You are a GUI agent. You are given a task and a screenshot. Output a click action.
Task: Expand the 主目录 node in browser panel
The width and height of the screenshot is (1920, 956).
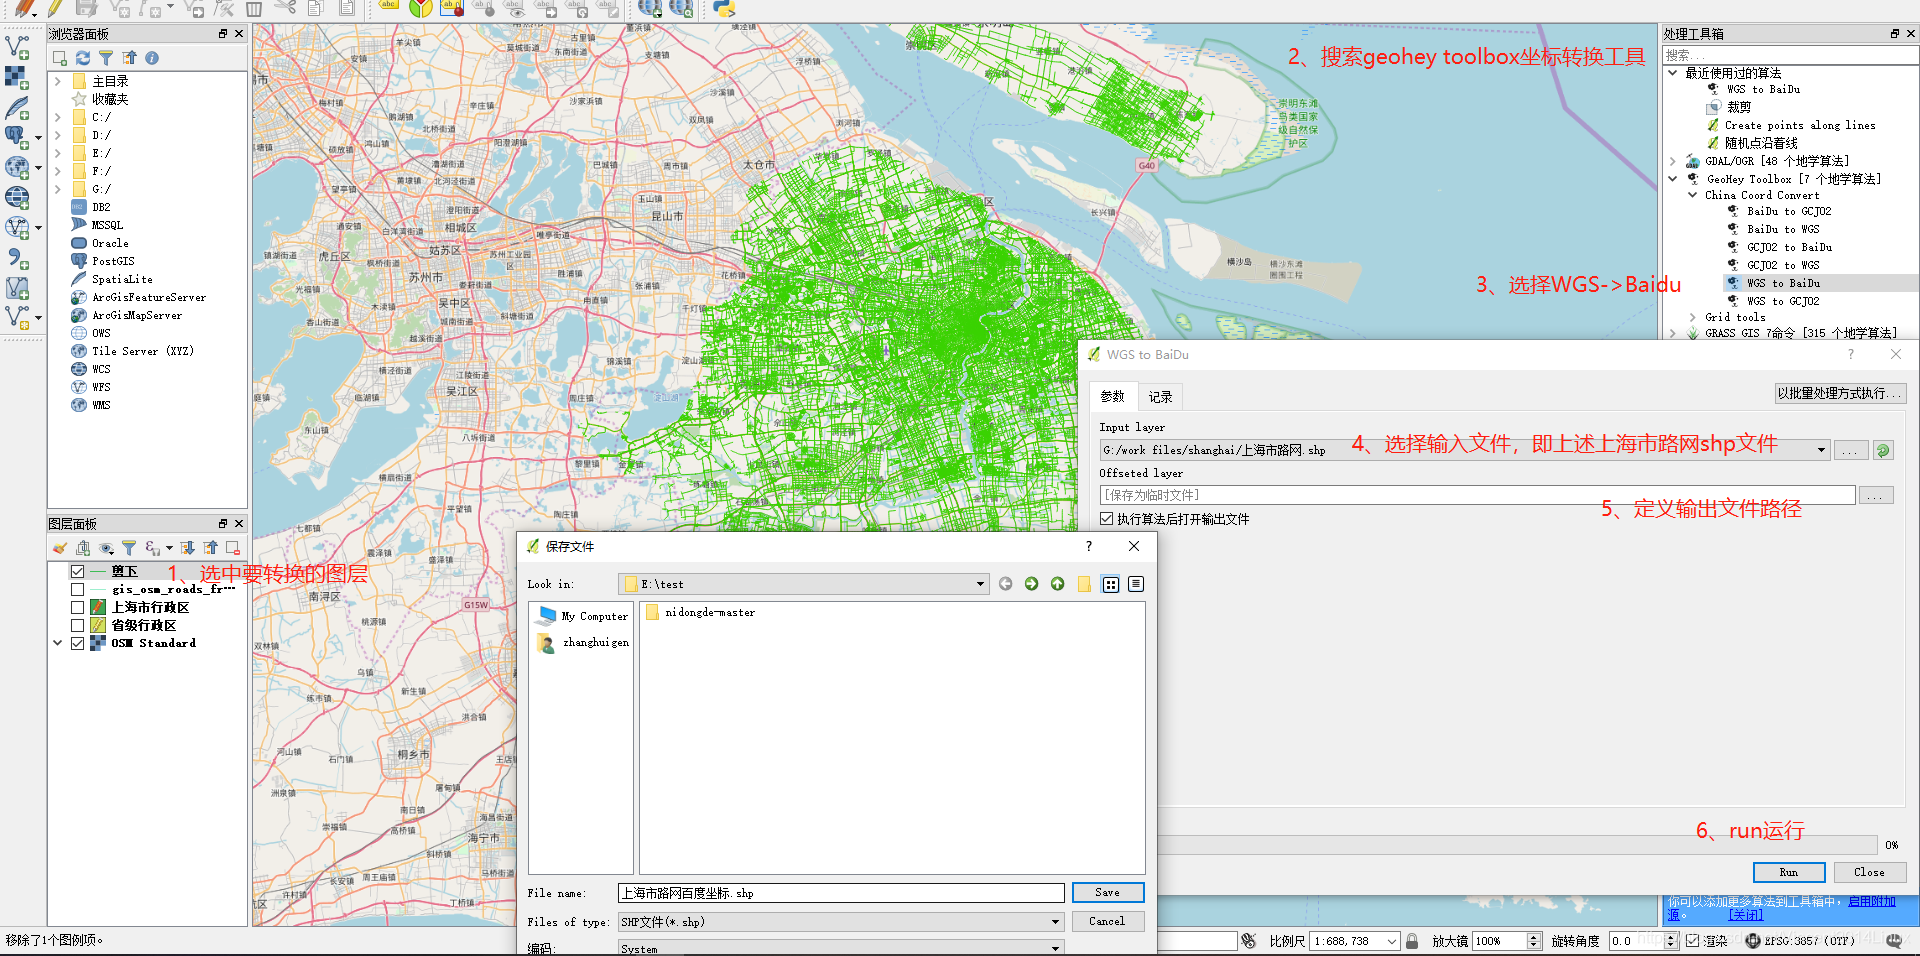tap(58, 81)
